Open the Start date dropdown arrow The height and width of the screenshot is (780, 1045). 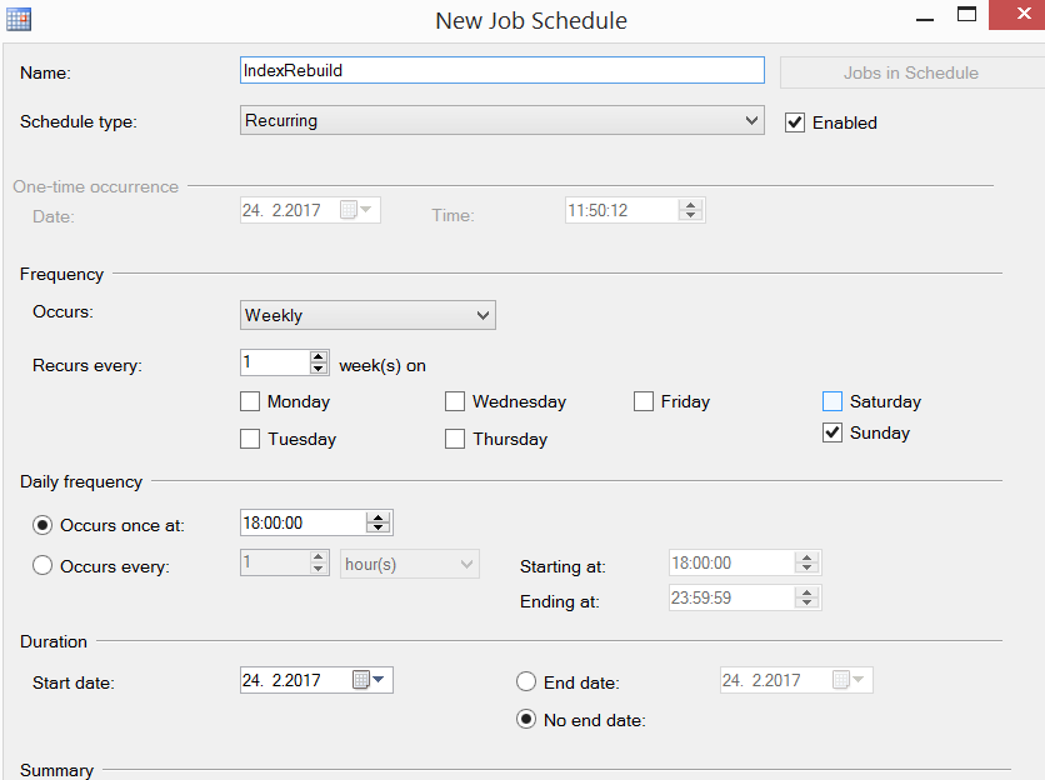tap(379, 679)
